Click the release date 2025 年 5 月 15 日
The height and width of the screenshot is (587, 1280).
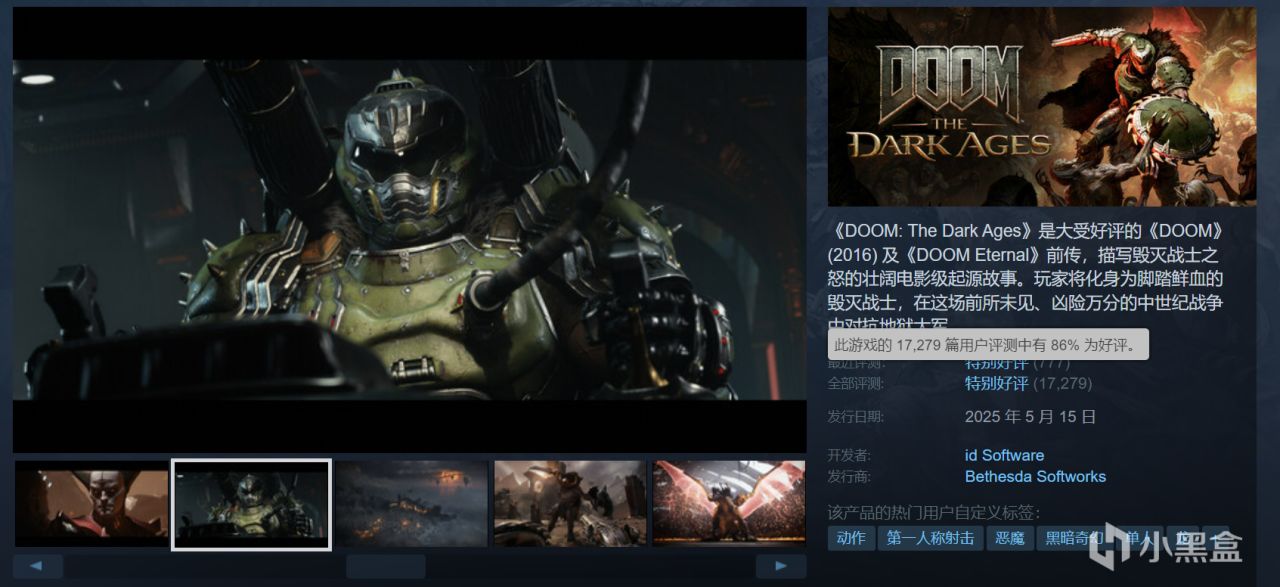coord(1030,416)
